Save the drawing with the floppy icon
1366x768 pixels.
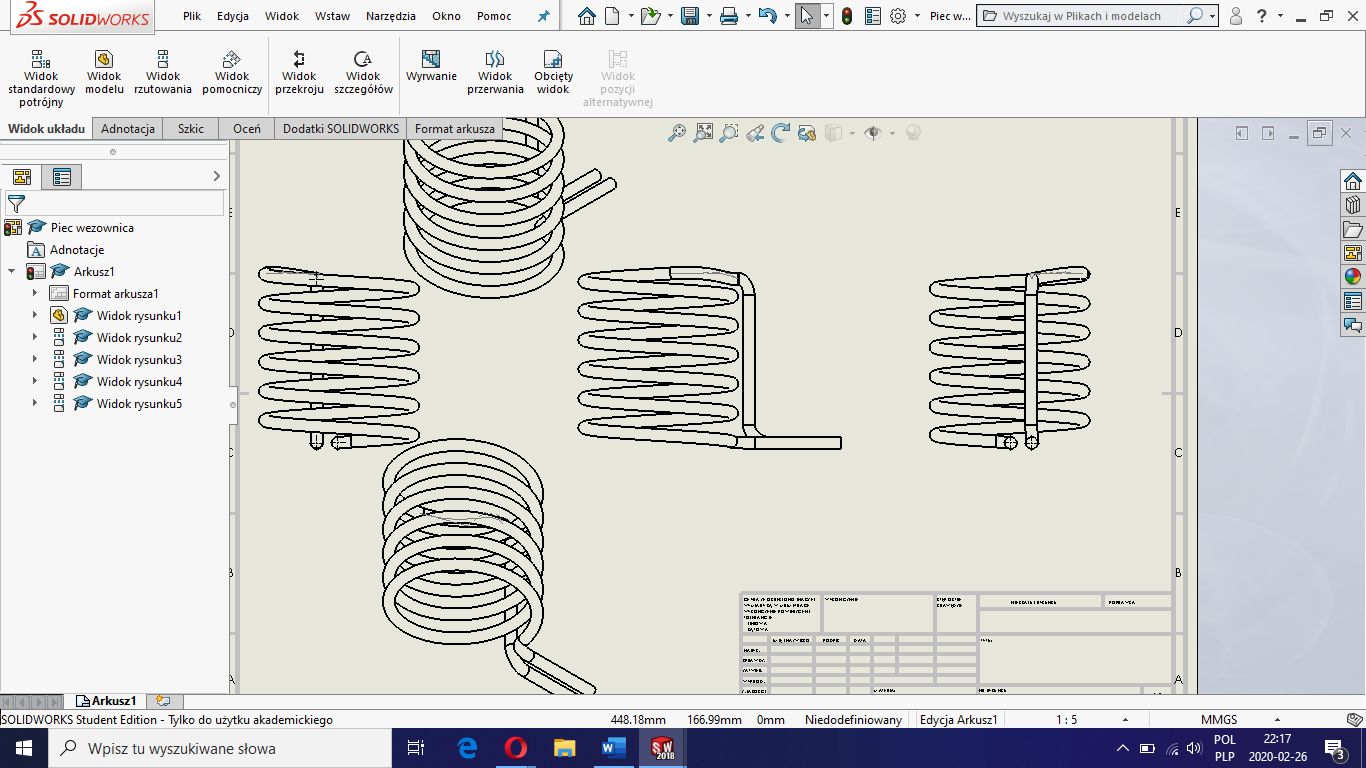(690, 16)
